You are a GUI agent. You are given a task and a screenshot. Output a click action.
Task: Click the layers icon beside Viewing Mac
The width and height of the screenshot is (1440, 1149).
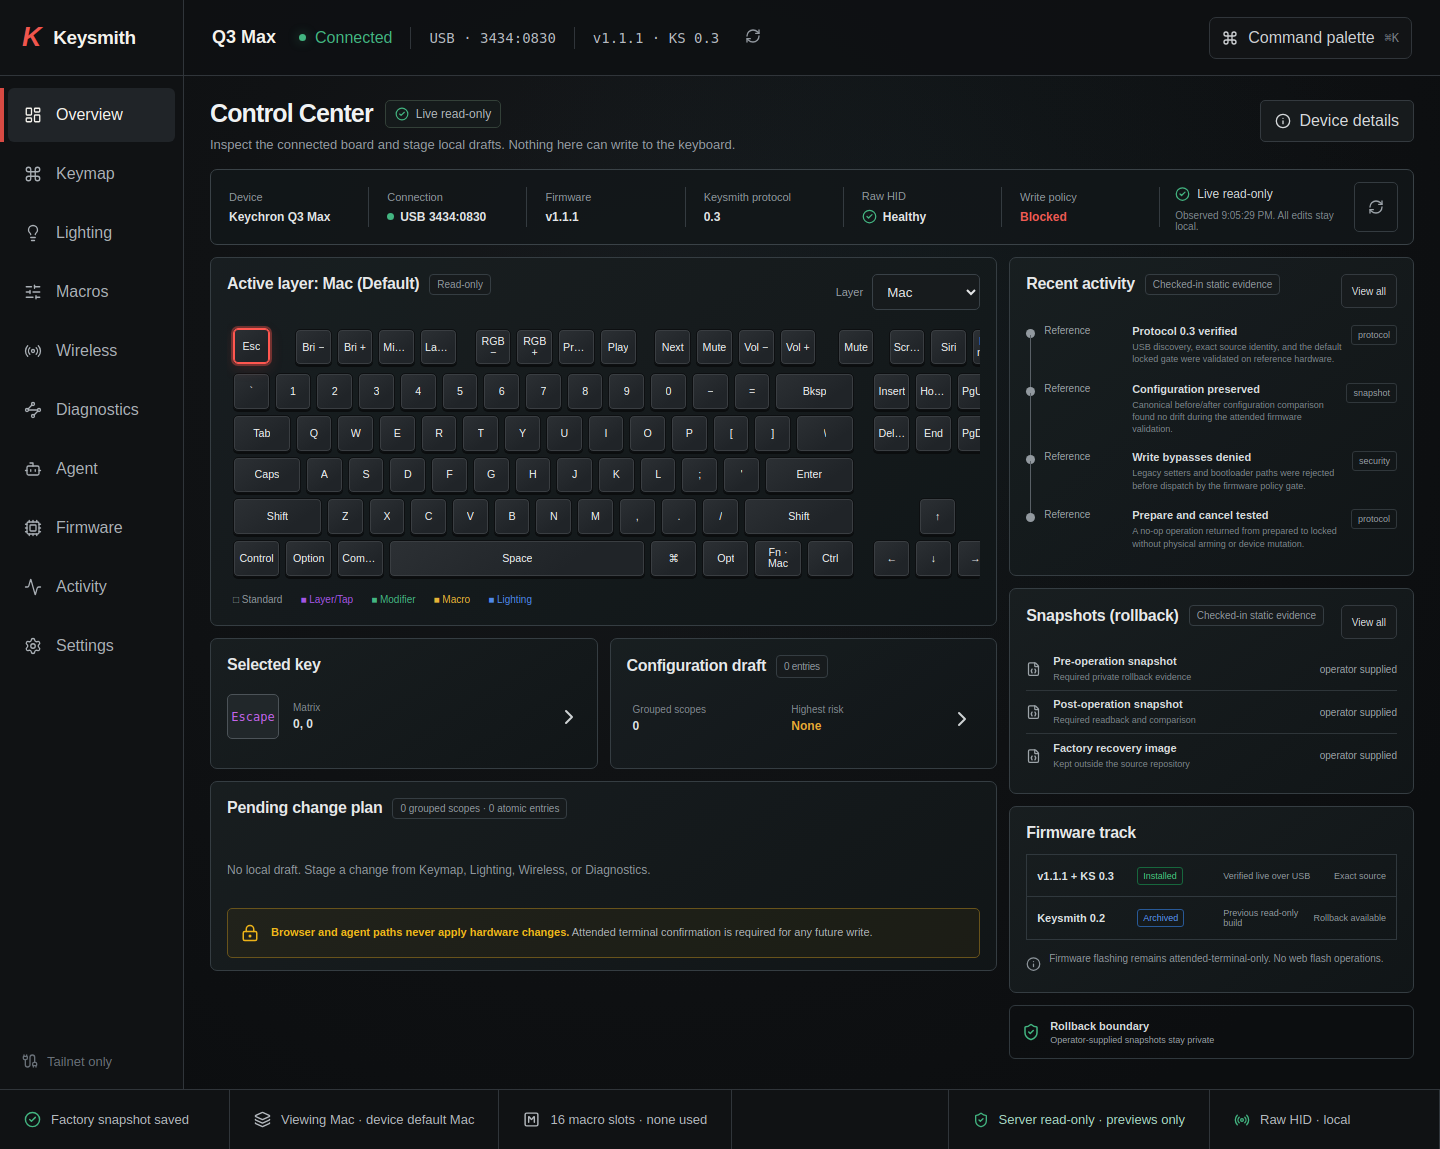(x=262, y=1120)
